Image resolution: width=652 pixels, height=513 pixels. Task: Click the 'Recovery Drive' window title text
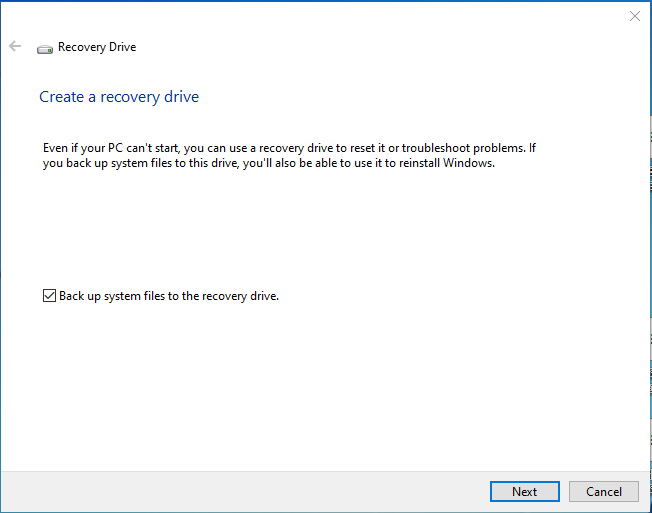pyautogui.click(x=97, y=47)
